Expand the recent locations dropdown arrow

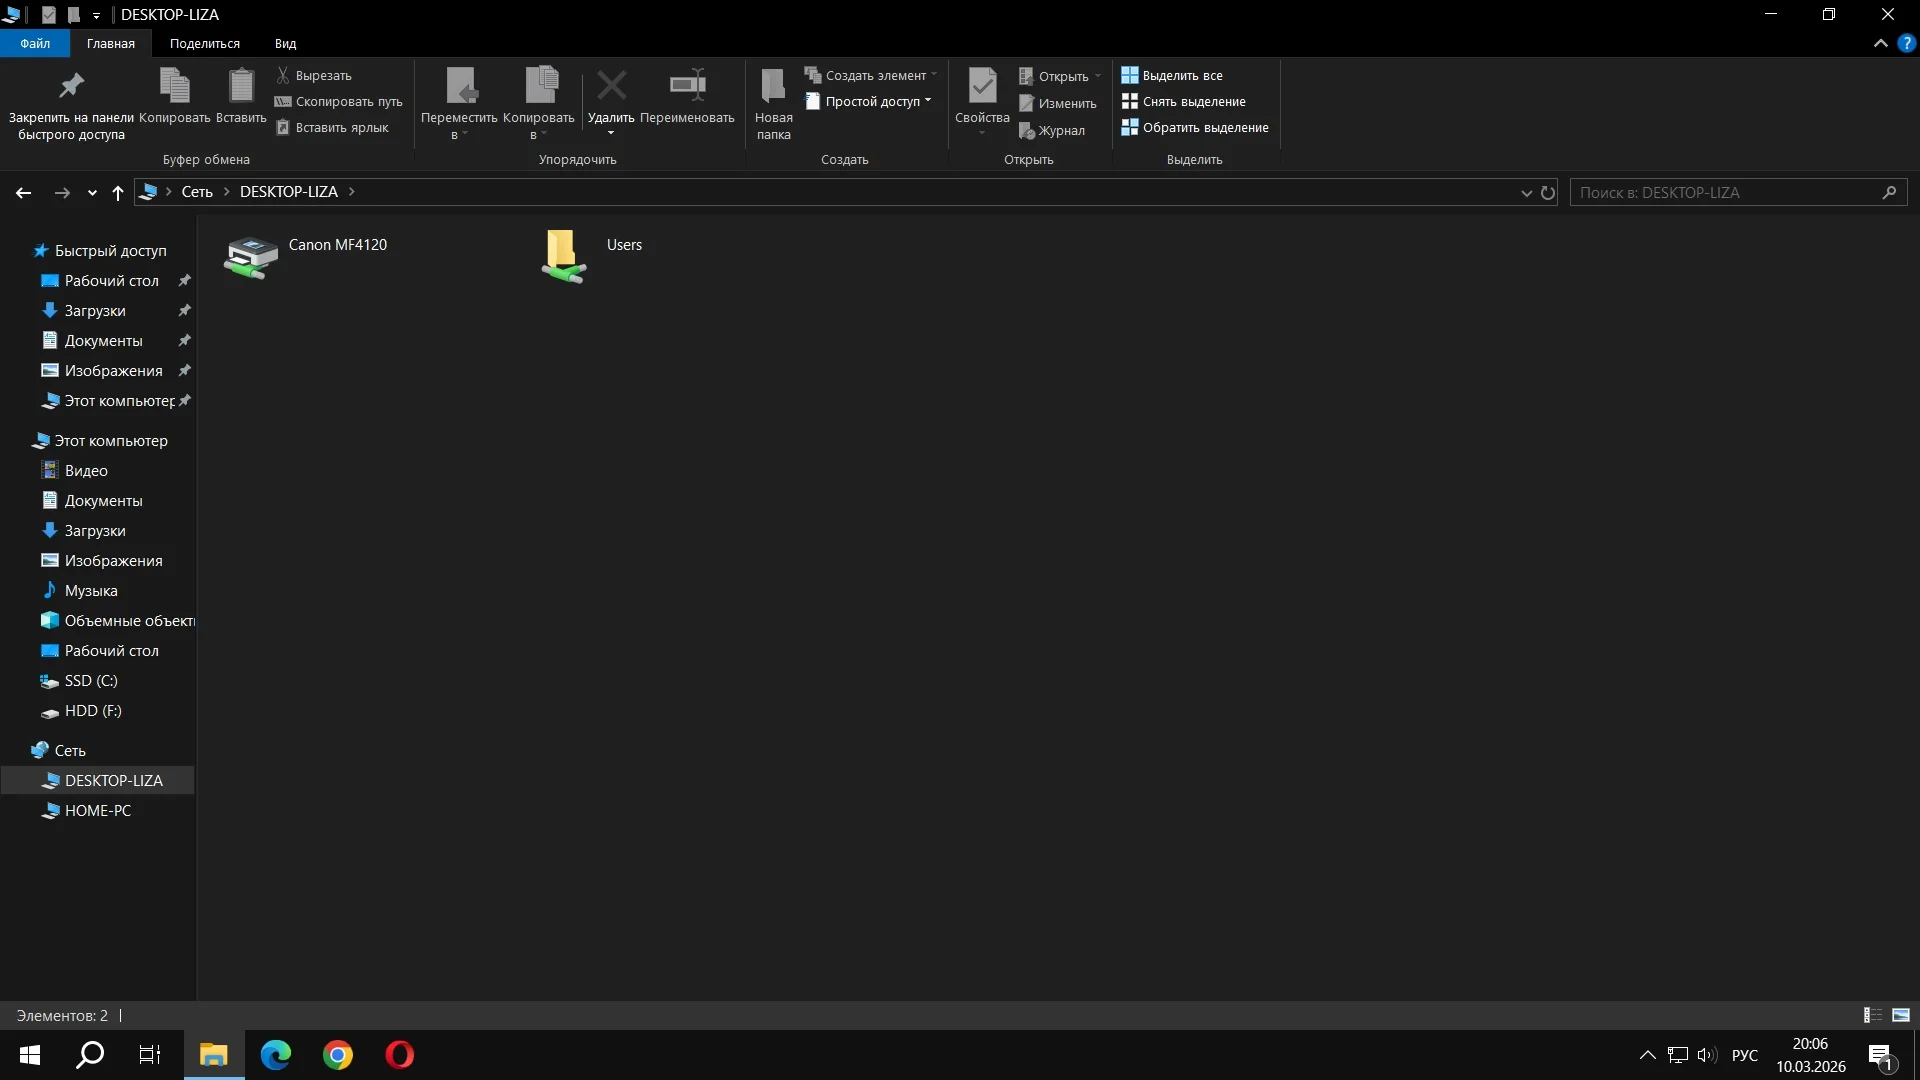(x=92, y=193)
